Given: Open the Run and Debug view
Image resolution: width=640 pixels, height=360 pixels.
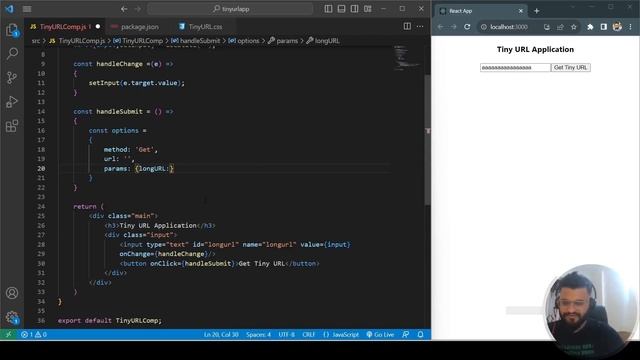Looking at the screenshot, I should (12, 102).
